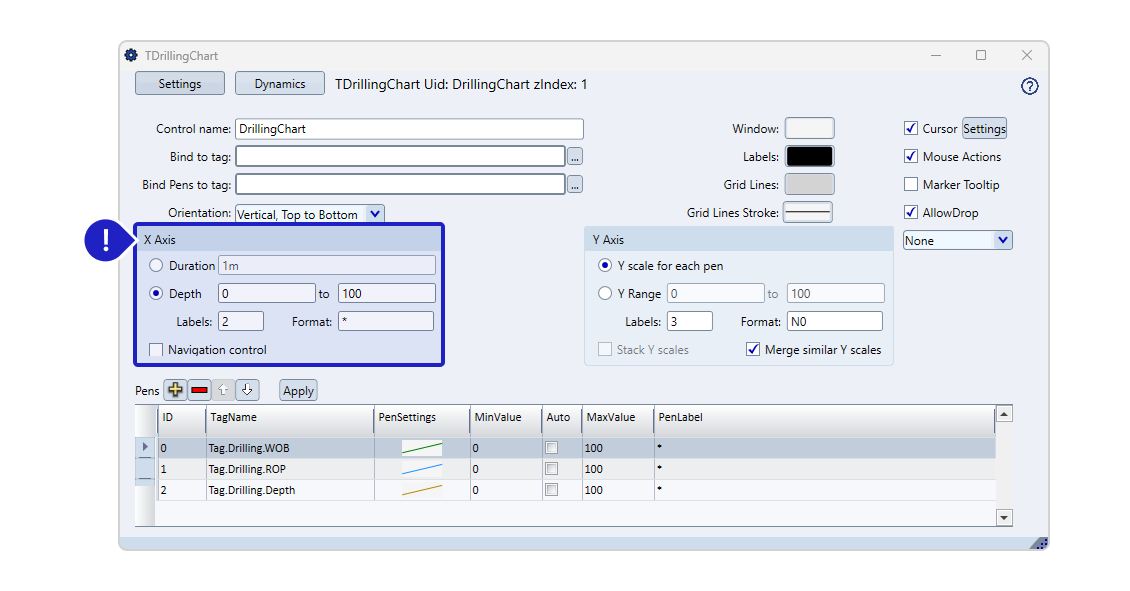The height and width of the screenshot is (591, 1130).
Task: Select the Duration radio button
Action: 156,266
